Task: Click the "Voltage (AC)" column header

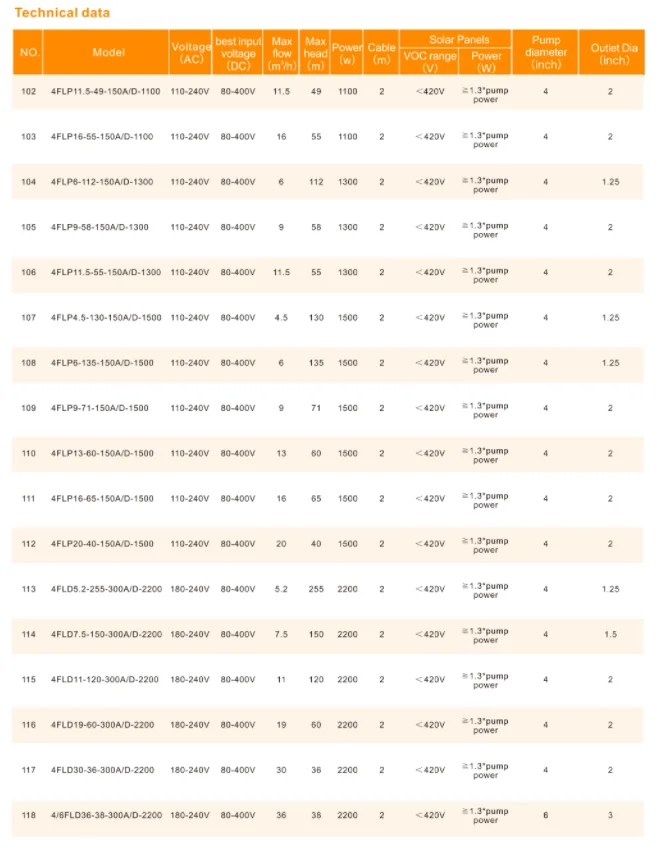Action: tap(190, 53)
